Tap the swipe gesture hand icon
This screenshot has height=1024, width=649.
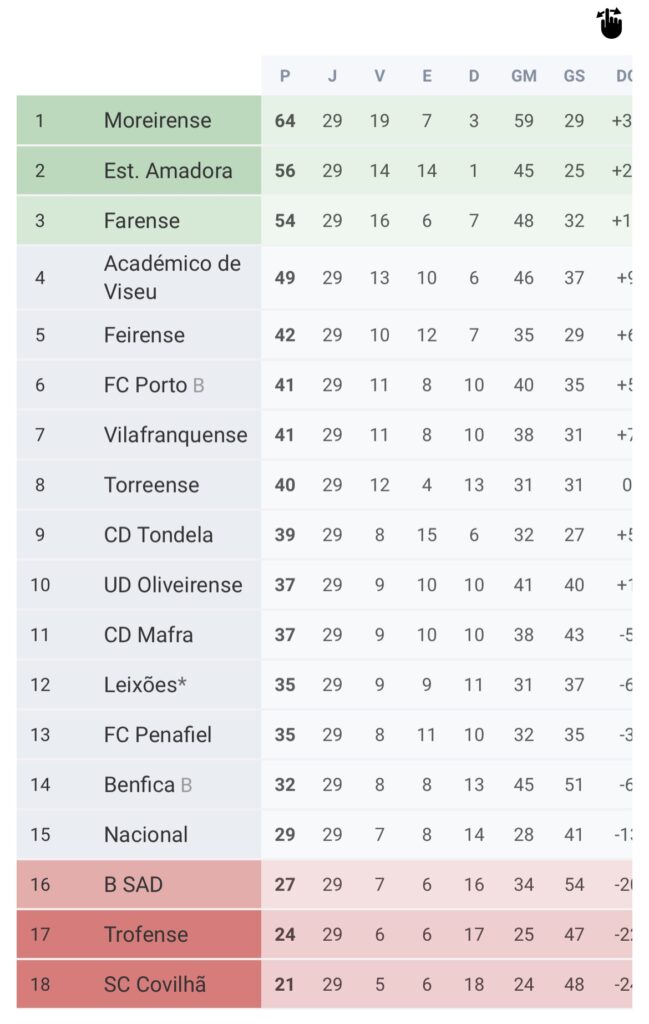click(x=610, y=24)
